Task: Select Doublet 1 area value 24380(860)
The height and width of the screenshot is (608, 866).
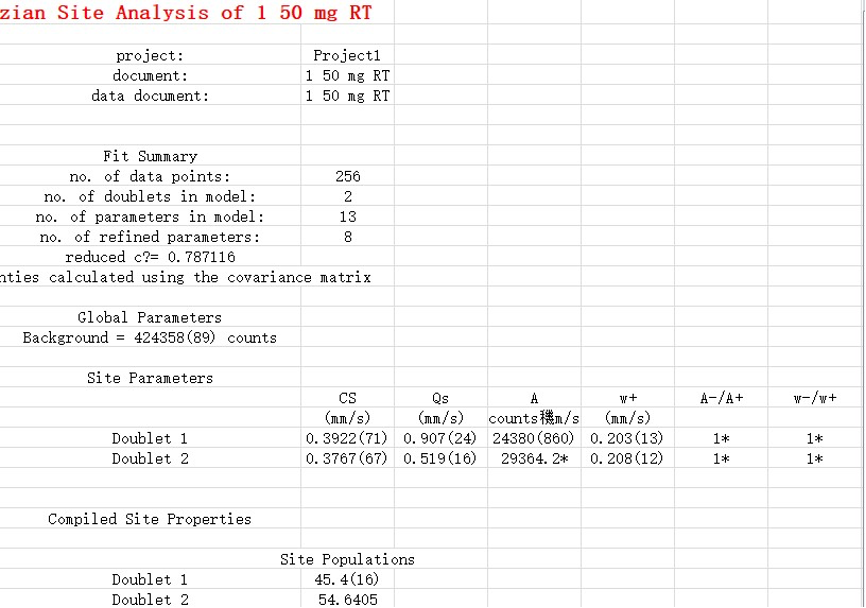Action: [x=534, y=438]
